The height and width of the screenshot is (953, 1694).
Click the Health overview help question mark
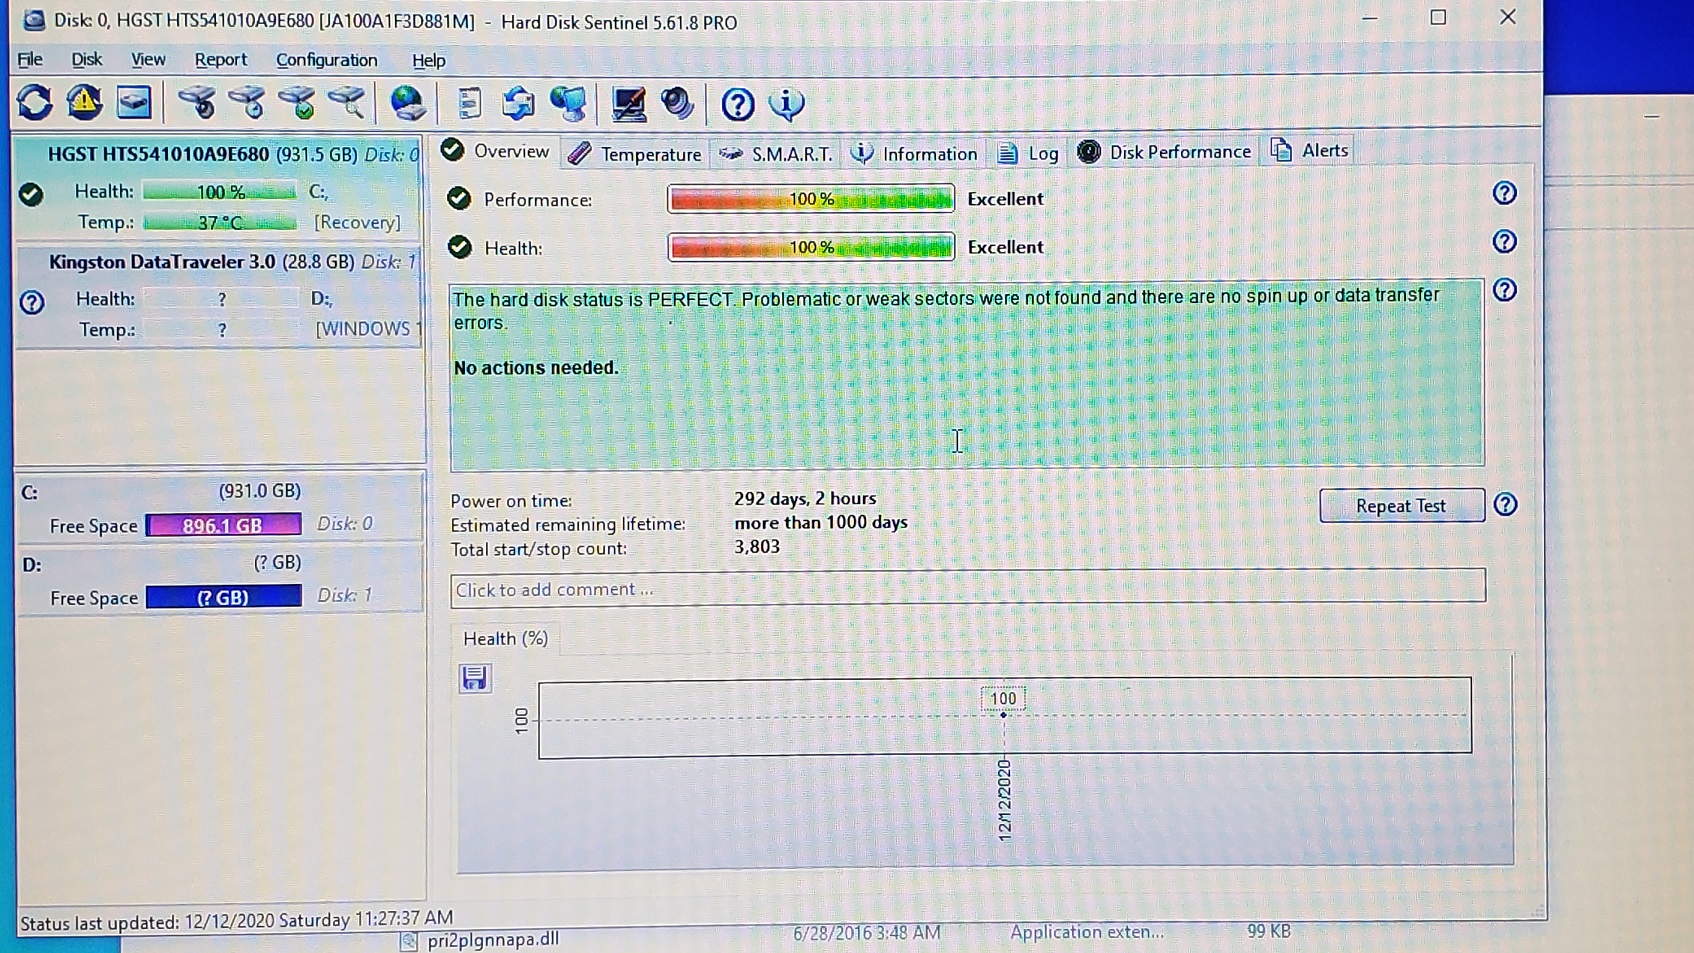(x=1503, y=242)
